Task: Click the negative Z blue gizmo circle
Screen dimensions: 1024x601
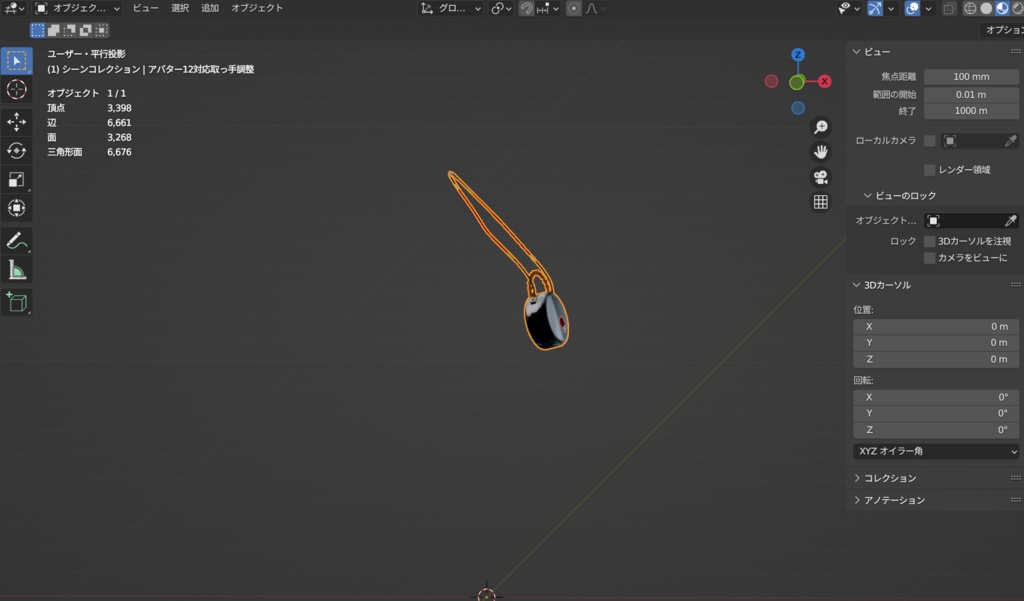Action: (x=797, y=108)
